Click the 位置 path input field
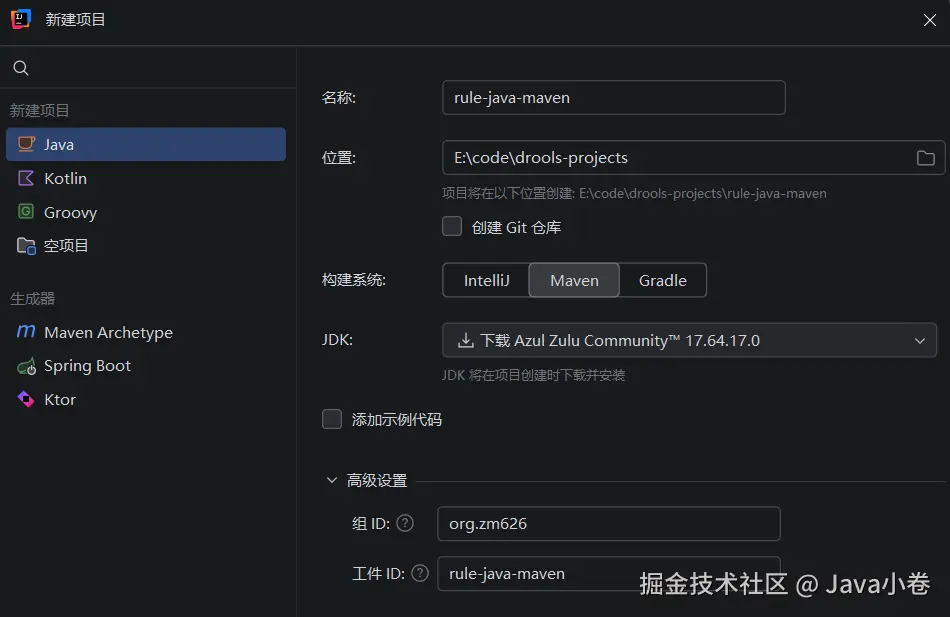 (693, 158)
